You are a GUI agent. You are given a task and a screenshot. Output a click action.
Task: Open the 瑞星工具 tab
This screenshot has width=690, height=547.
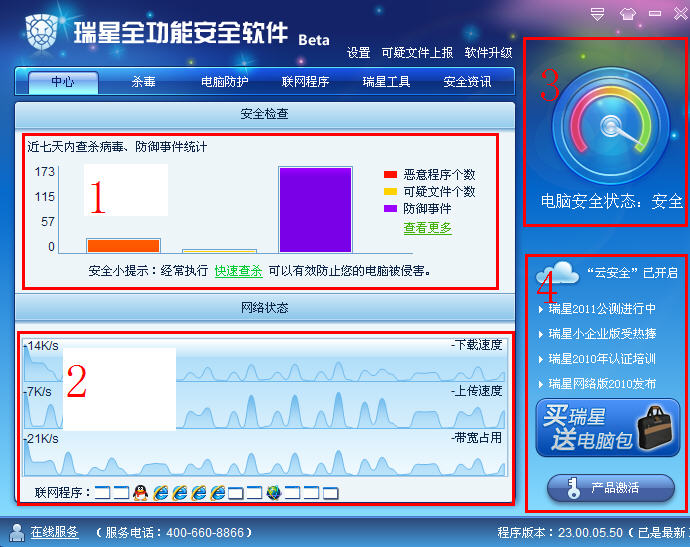(x=386, y=82)
